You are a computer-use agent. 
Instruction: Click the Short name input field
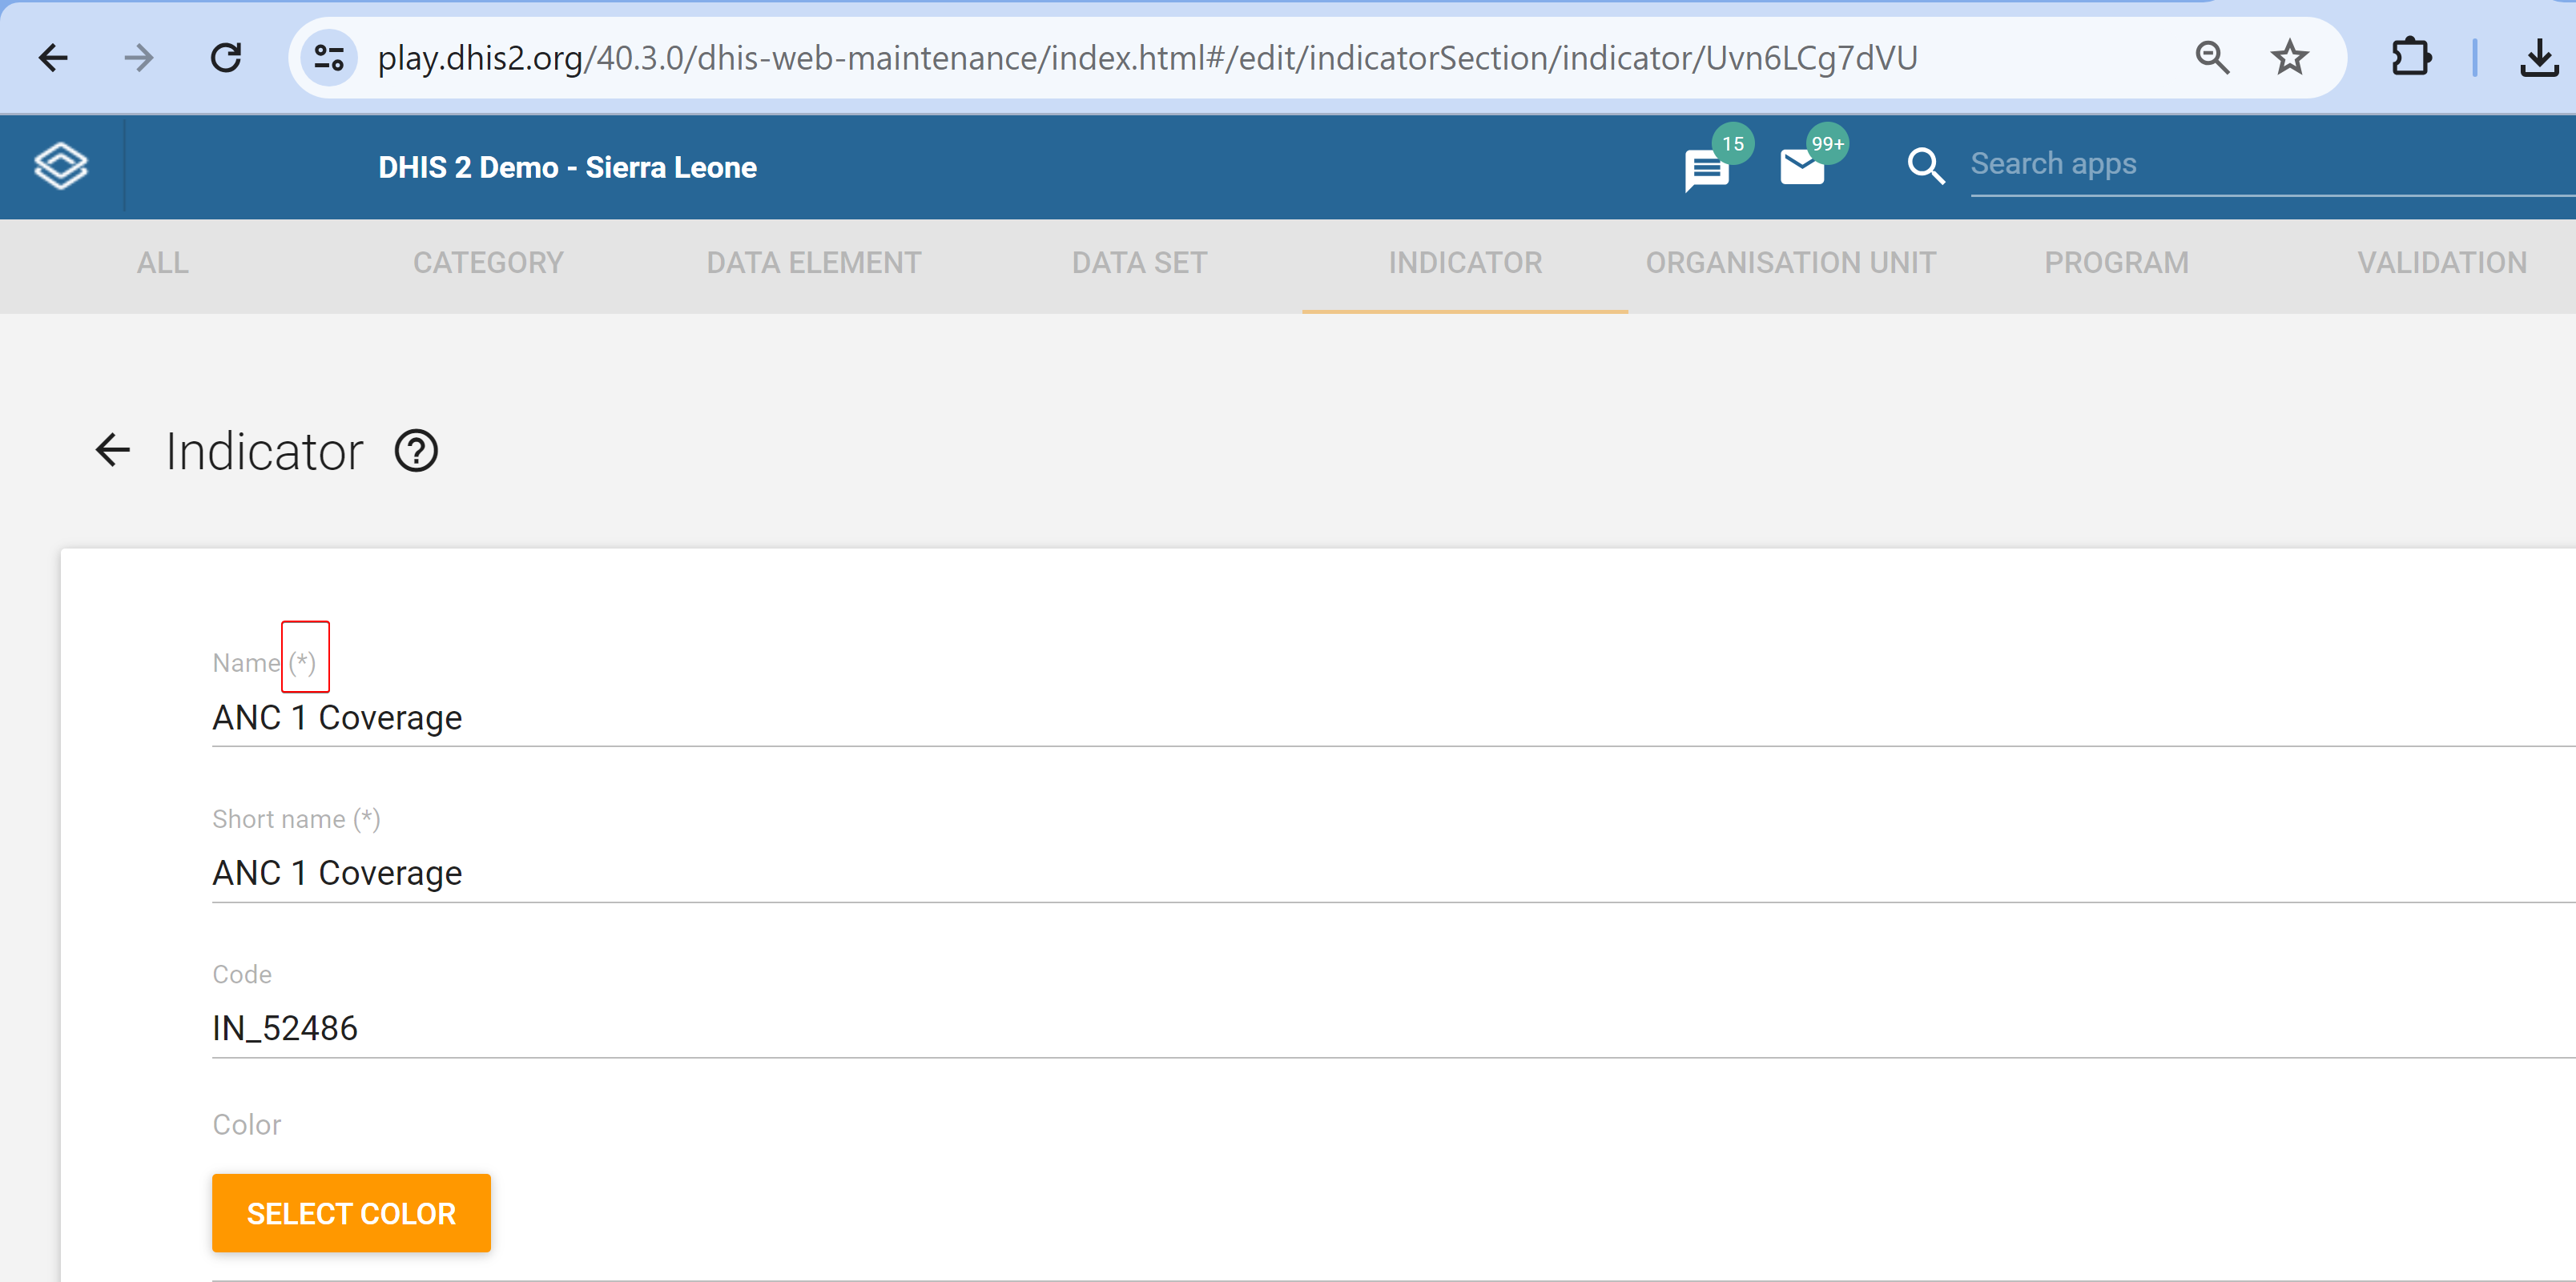1393,873
